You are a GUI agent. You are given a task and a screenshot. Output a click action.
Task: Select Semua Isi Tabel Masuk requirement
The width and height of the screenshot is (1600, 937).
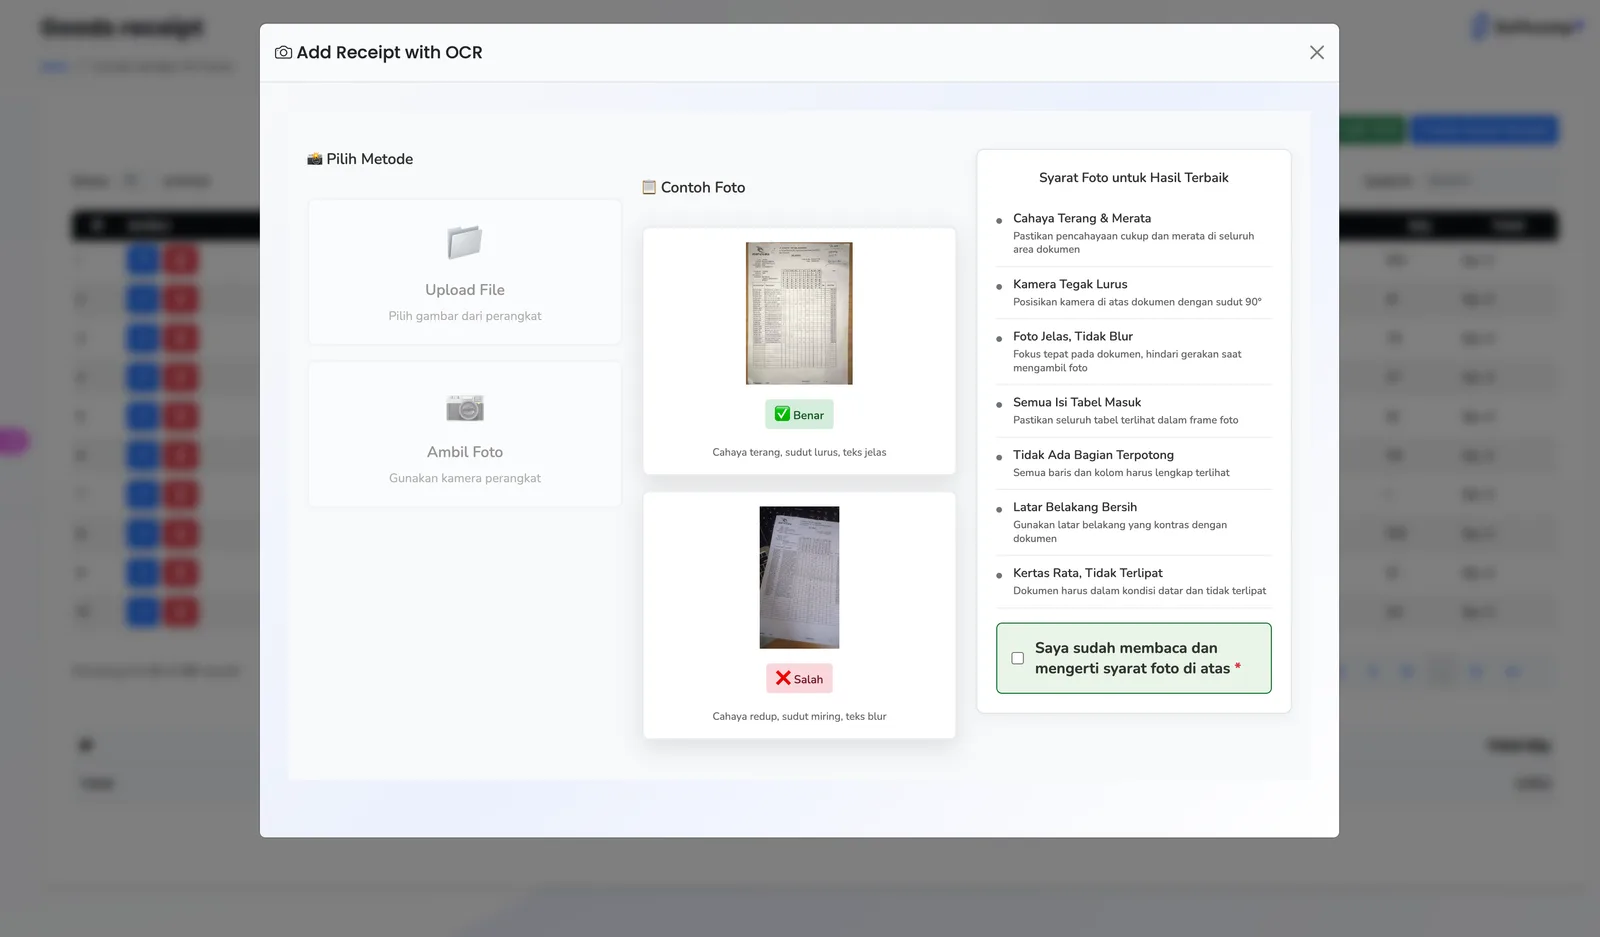pos(1134,411)
